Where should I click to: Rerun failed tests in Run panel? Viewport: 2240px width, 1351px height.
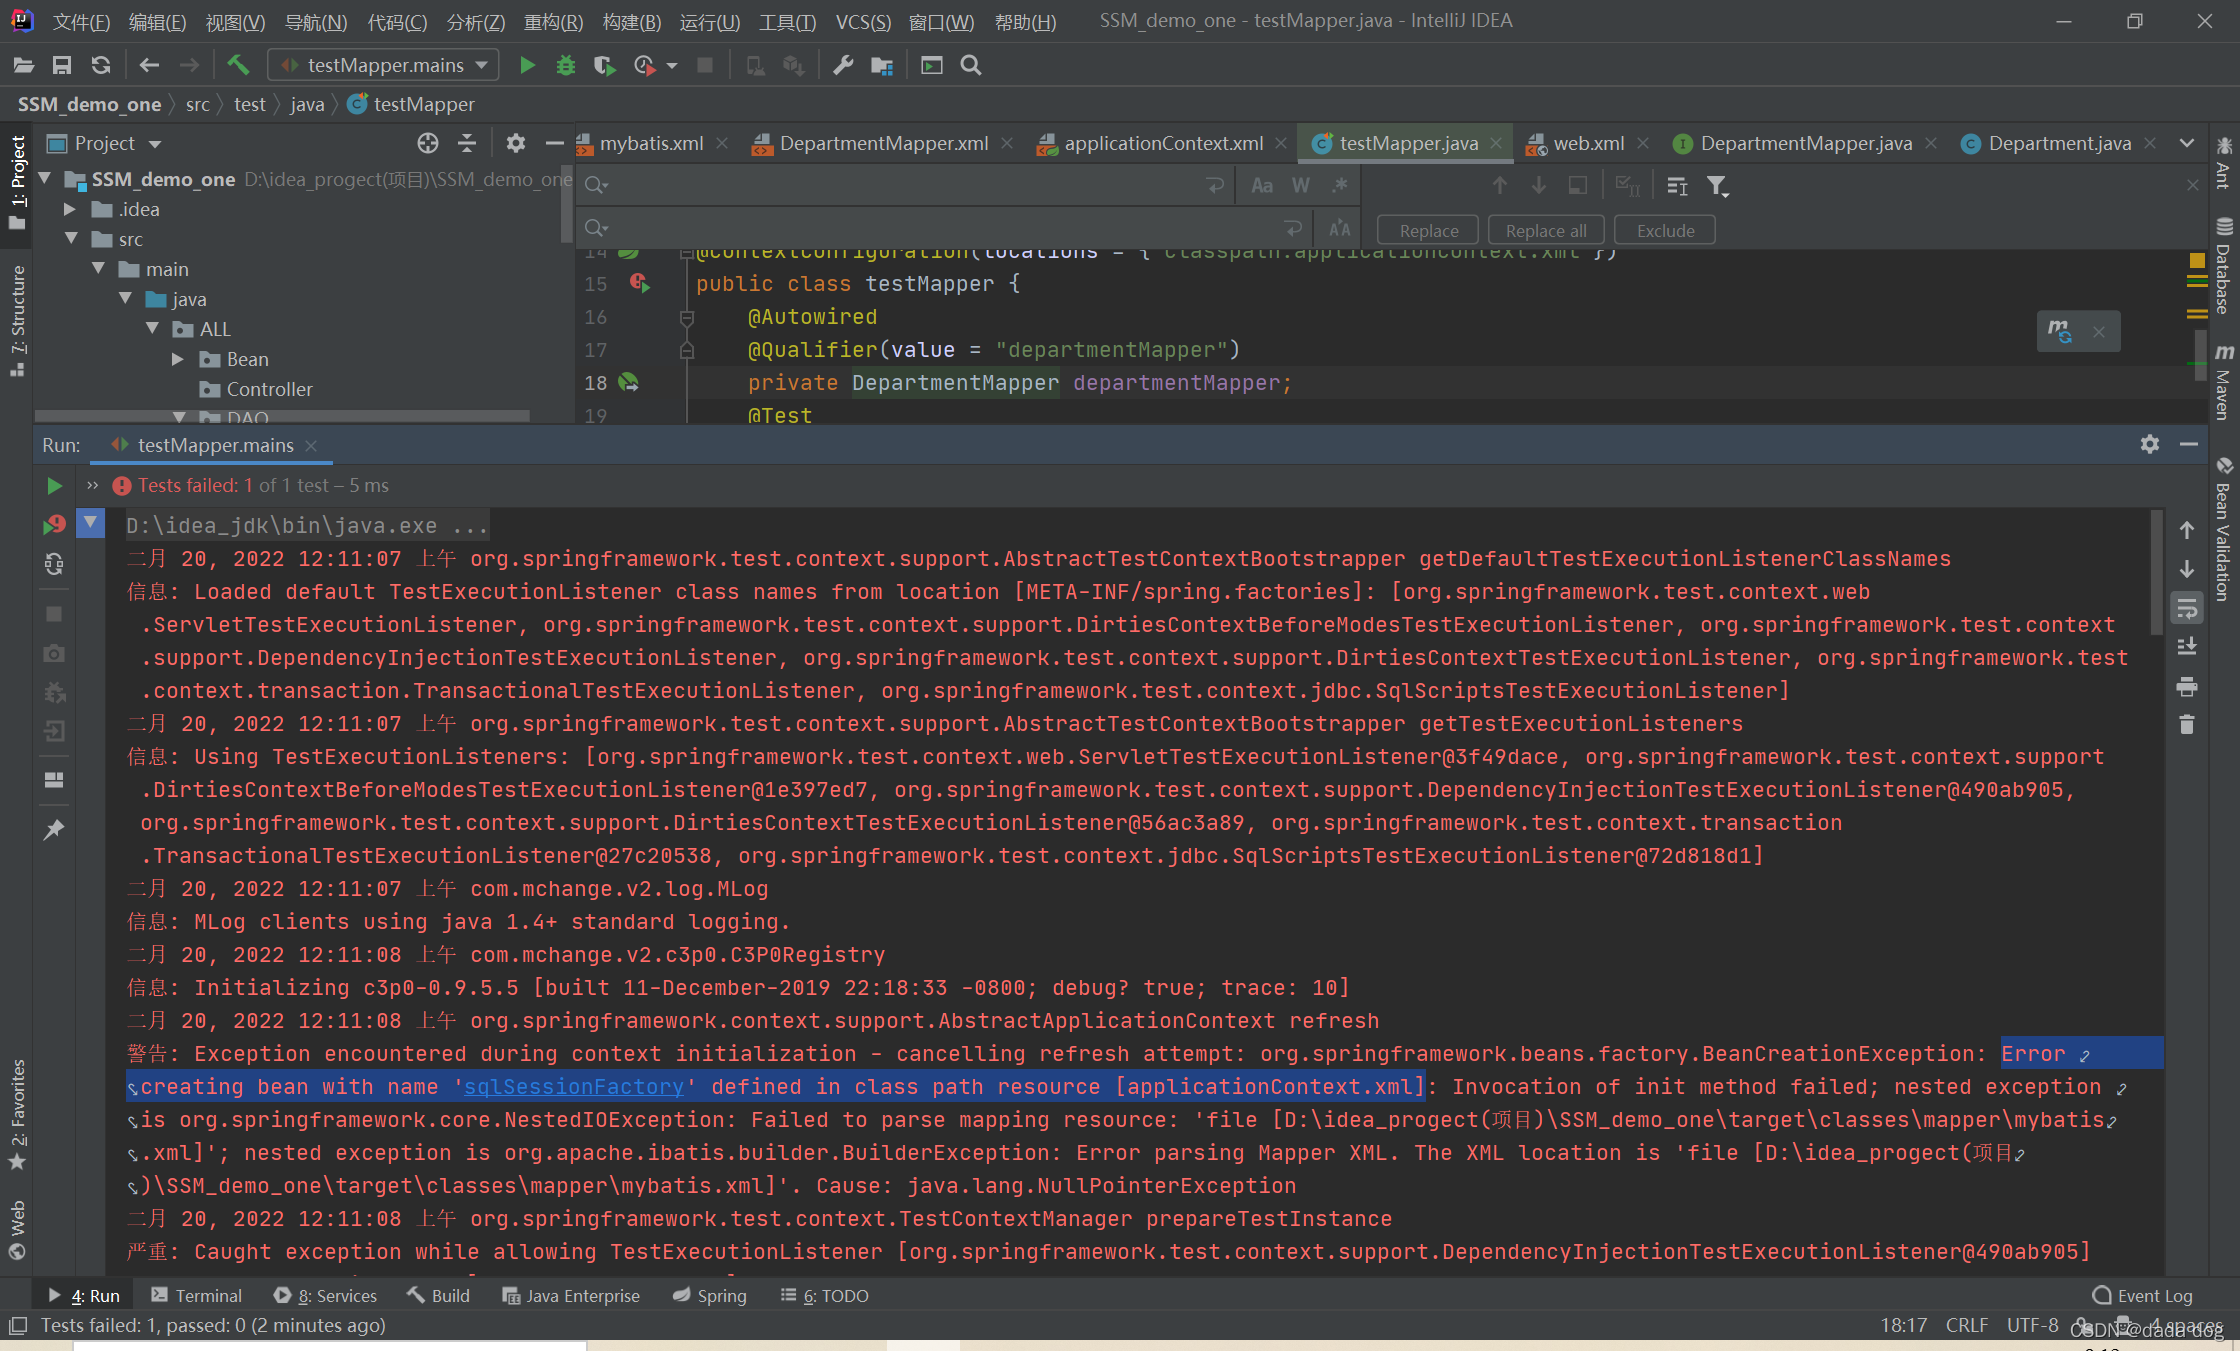[54, 524]
